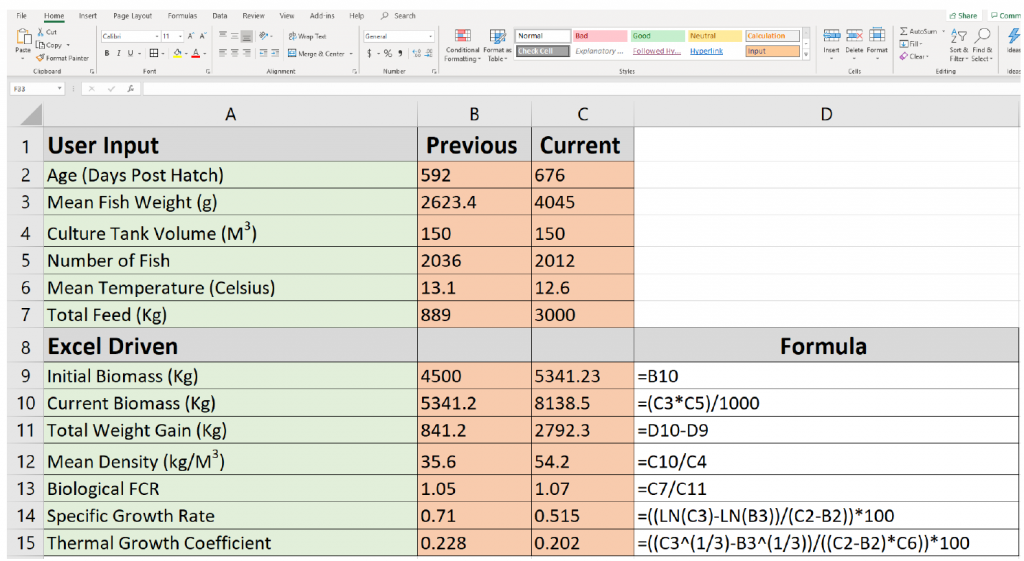Apply the Normal cell style
The height and width of the screenshot is (561, 1024).
(x=543, y=36)
